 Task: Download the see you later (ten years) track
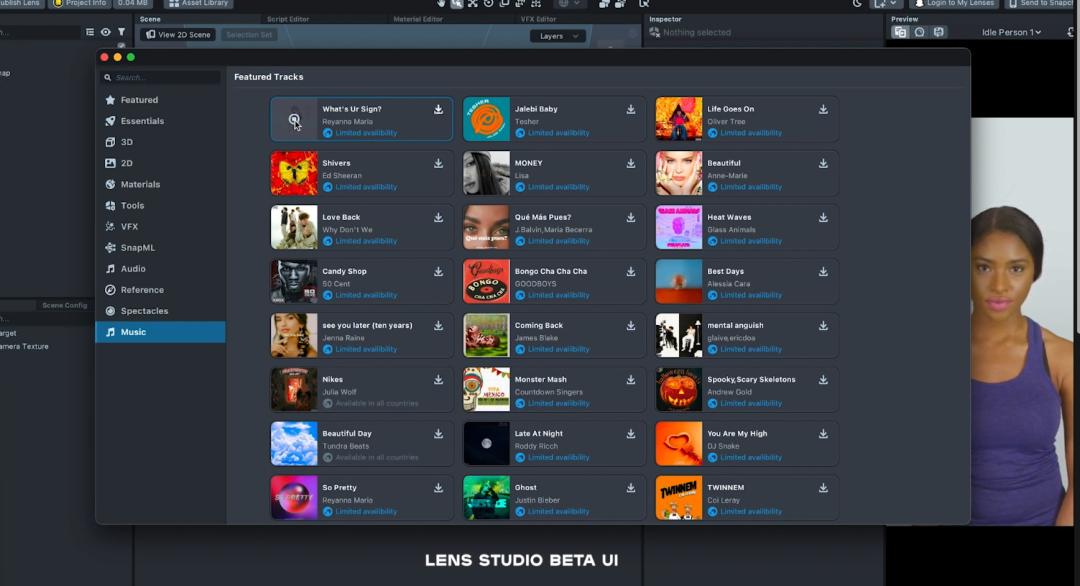(438, 326)
